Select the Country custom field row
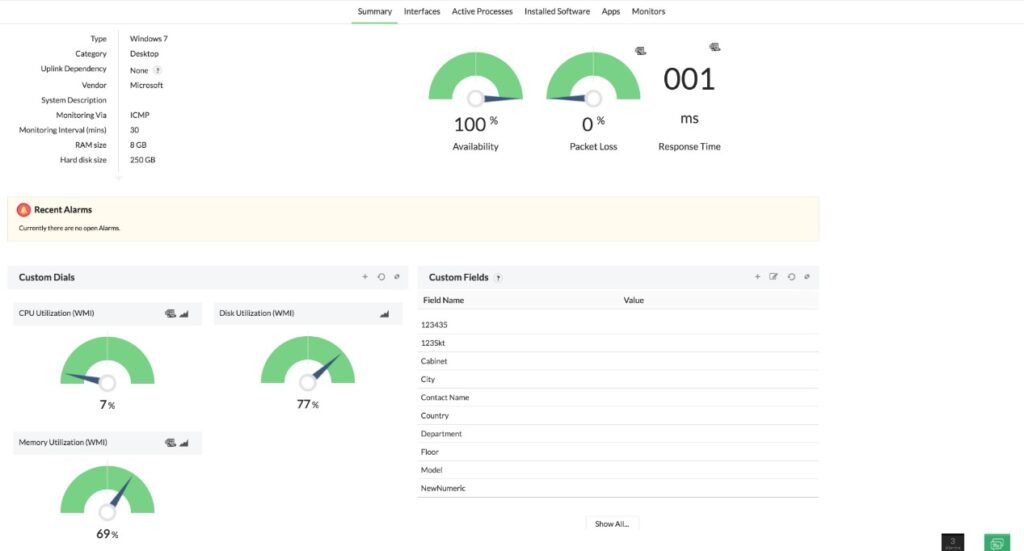The width and height of the screenshot is (1024, 551). [x=618, y=415]
